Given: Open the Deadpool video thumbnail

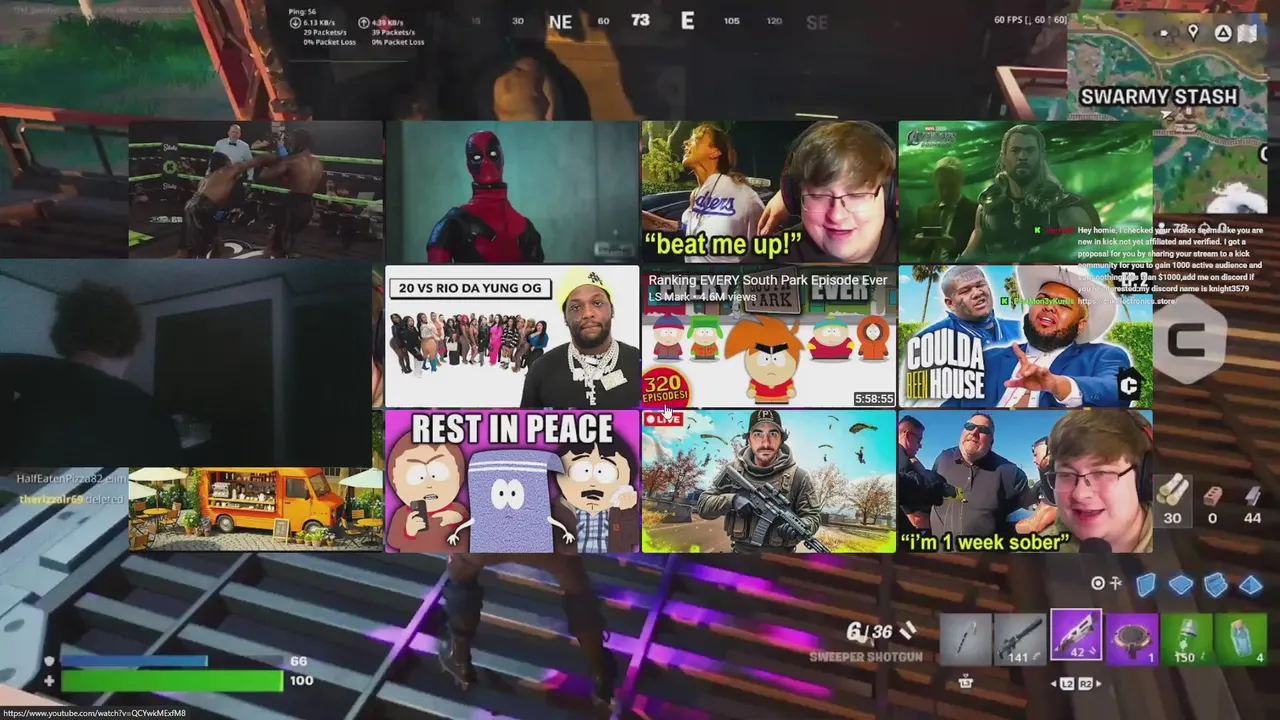Looking at the screenshot, I should tap(512, 192).
